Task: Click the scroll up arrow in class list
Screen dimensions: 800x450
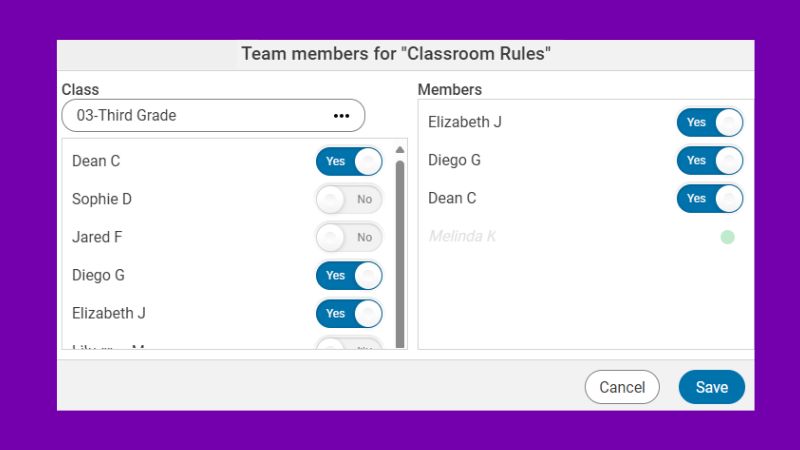Action: 400,150
